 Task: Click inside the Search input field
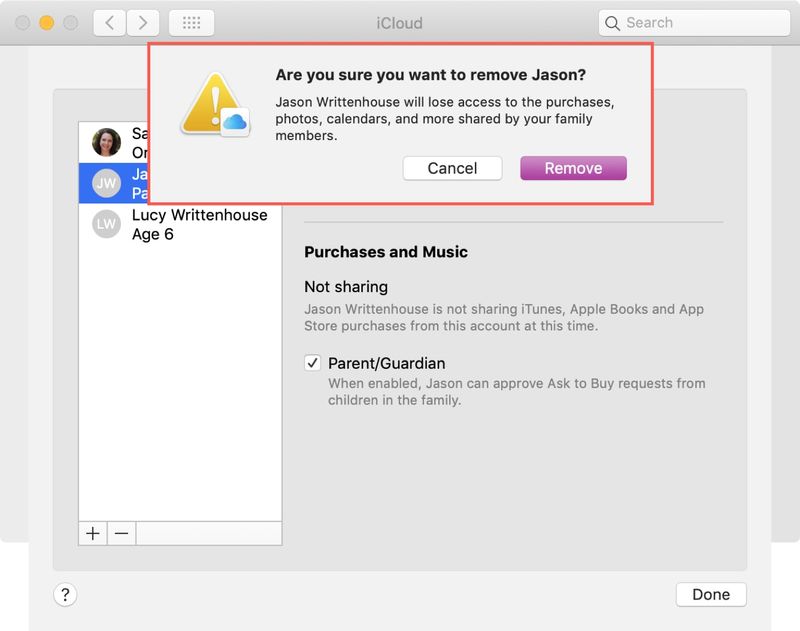(x=694, y=23)
